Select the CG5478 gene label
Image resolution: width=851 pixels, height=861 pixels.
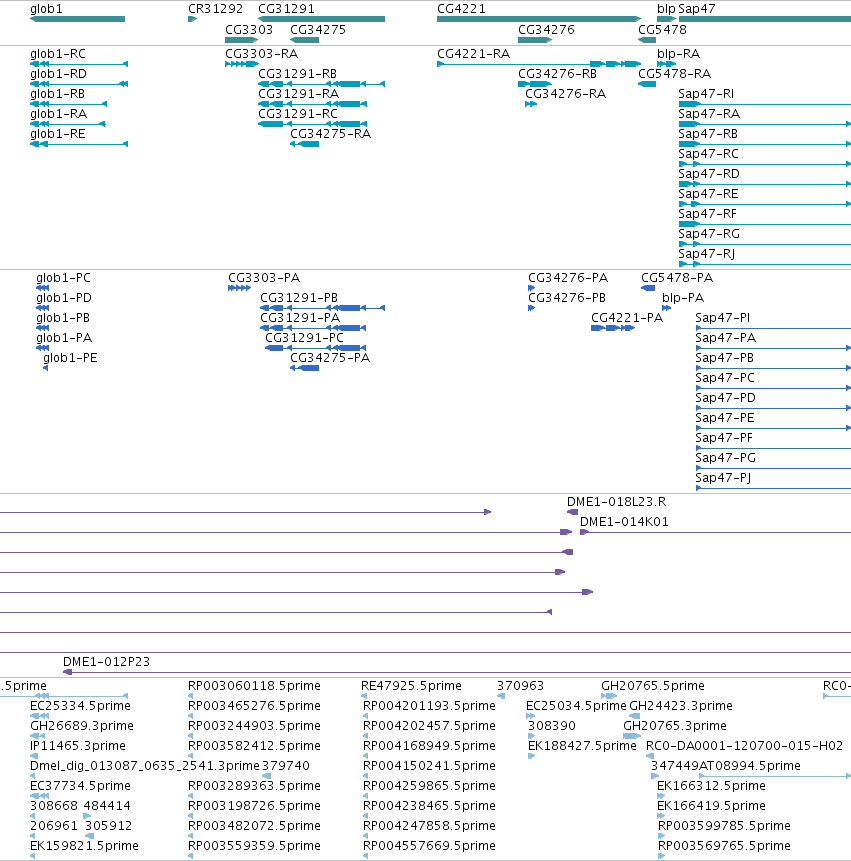tap(662, 30)
